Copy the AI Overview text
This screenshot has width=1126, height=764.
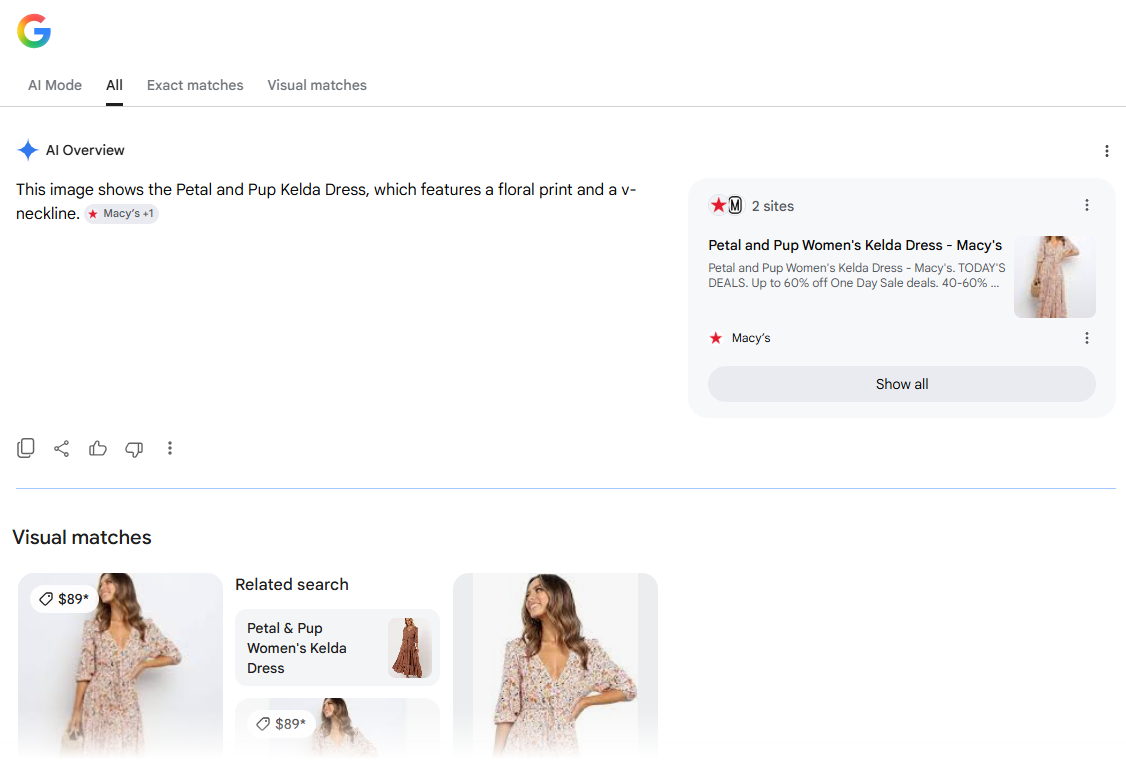(26, 448)
